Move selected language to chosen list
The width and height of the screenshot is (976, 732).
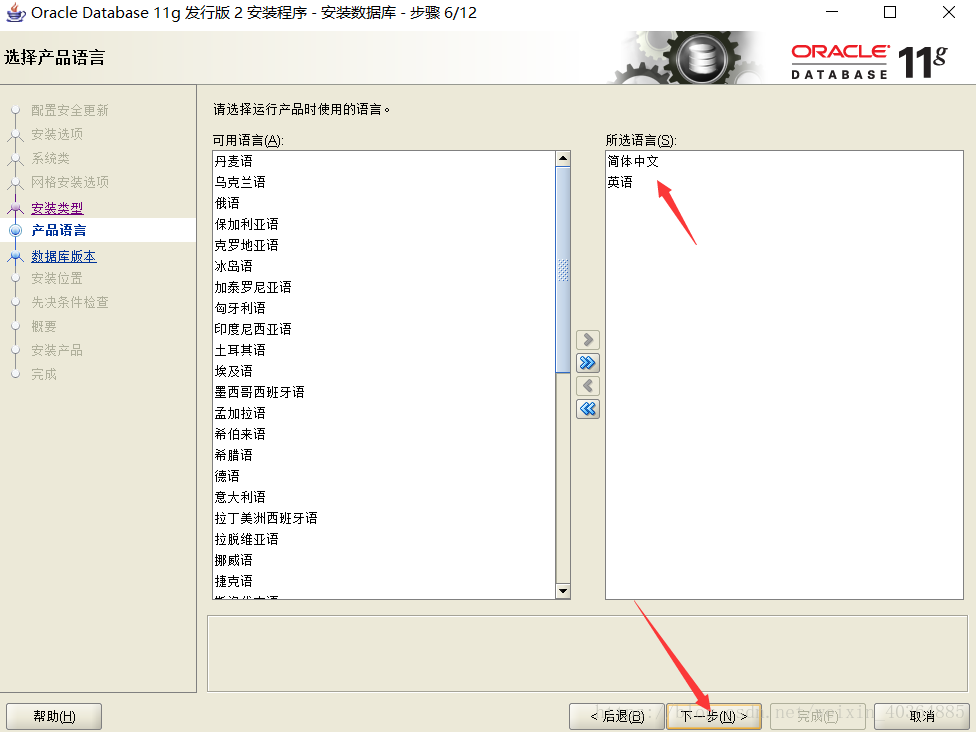tap(588, 340)
